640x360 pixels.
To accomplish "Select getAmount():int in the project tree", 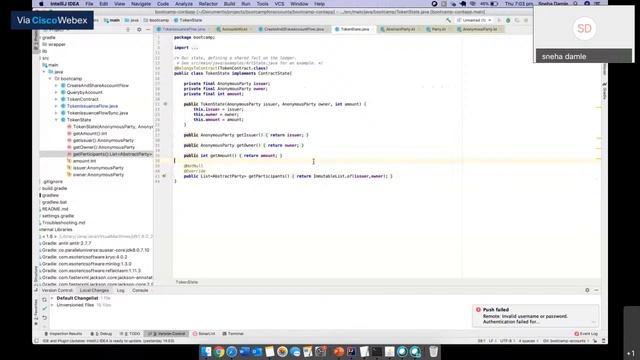I will [90, 133].
